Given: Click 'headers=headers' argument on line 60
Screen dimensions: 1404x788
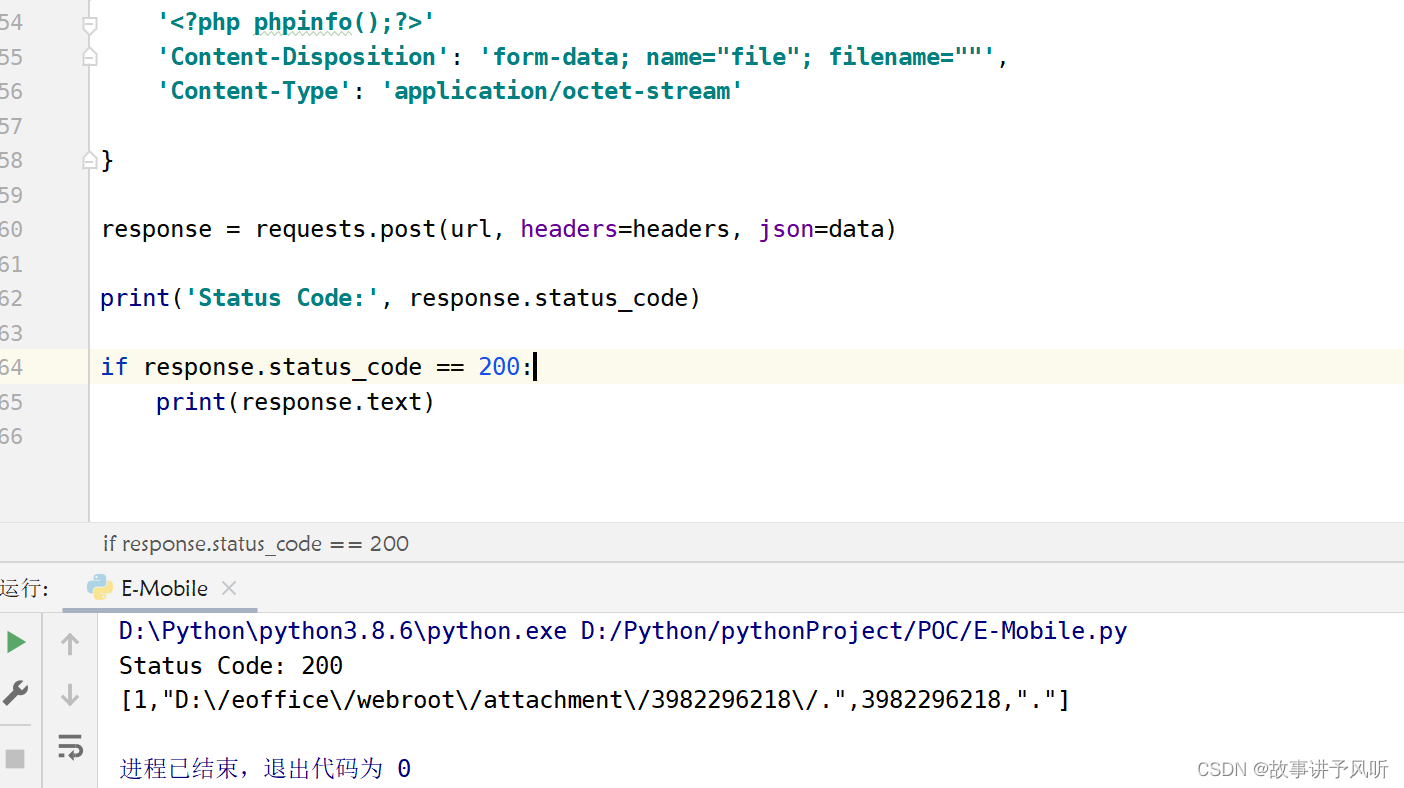Looking at the screenshot, I should [x=625, y=229].
